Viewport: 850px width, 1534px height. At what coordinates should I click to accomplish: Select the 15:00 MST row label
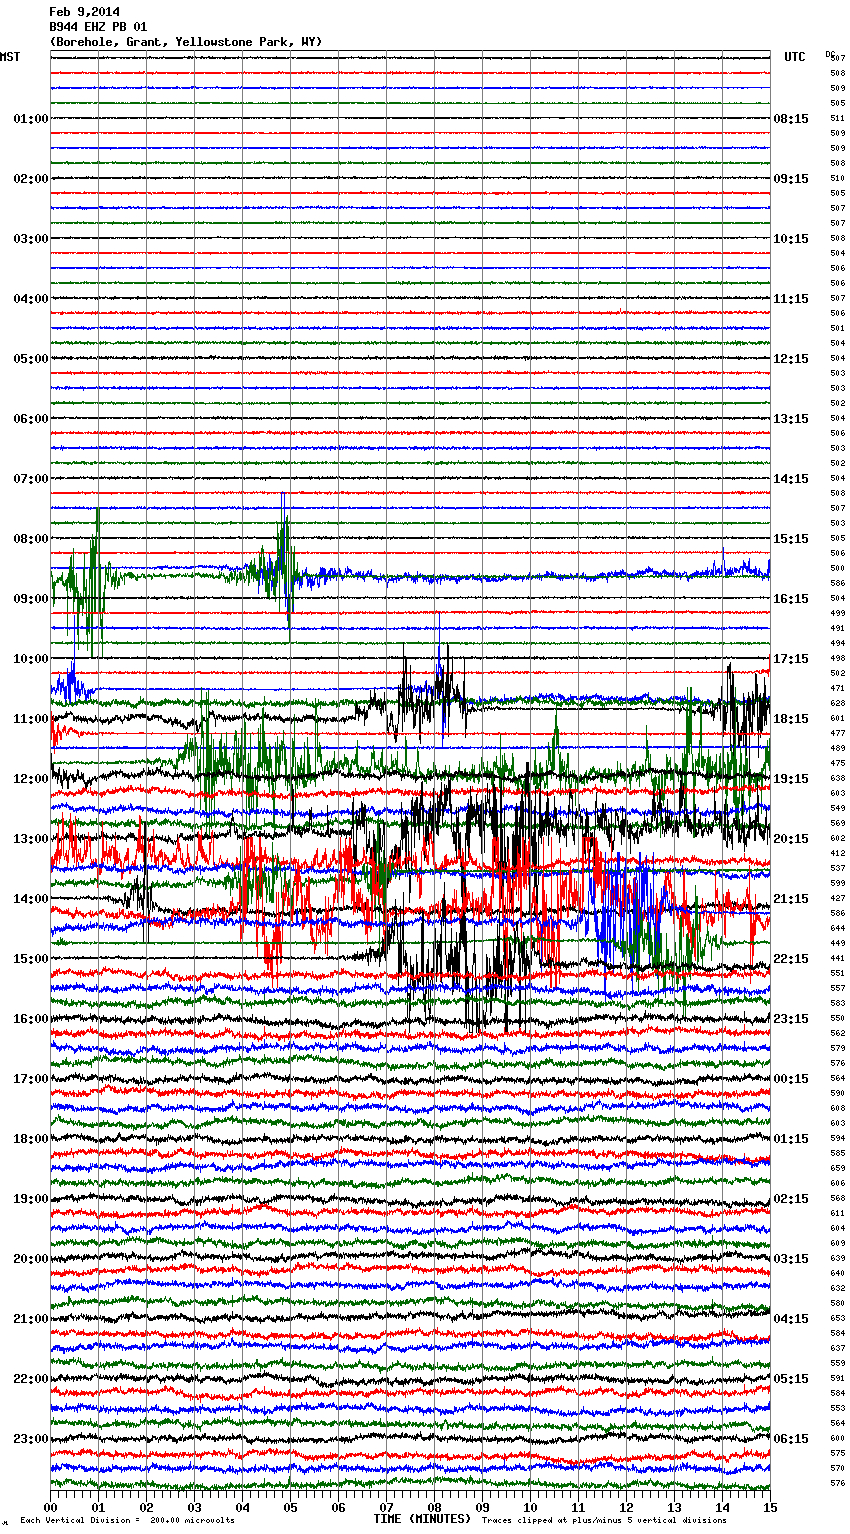[31, 959]
